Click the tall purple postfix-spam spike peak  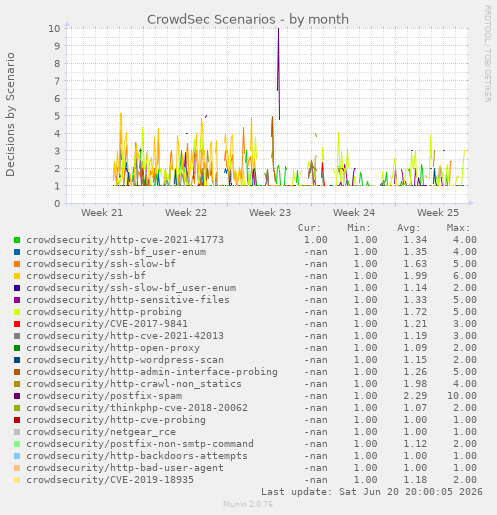279,29
